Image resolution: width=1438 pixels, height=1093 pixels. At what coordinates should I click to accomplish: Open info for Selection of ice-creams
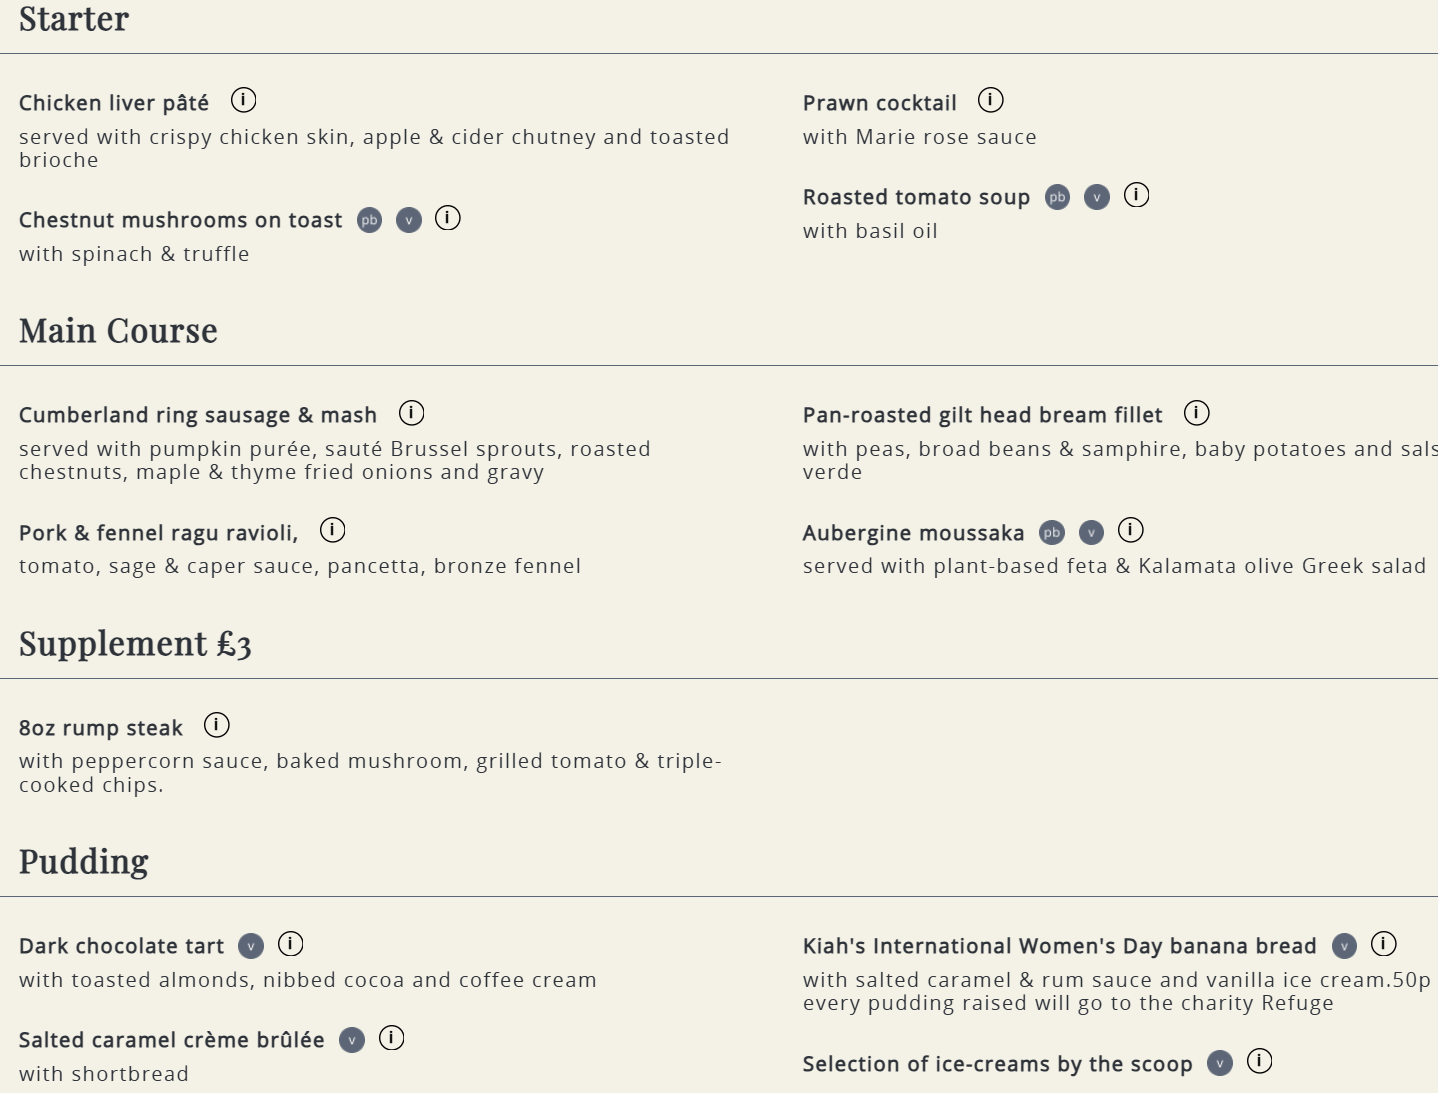click(x=1259, y=1062)
